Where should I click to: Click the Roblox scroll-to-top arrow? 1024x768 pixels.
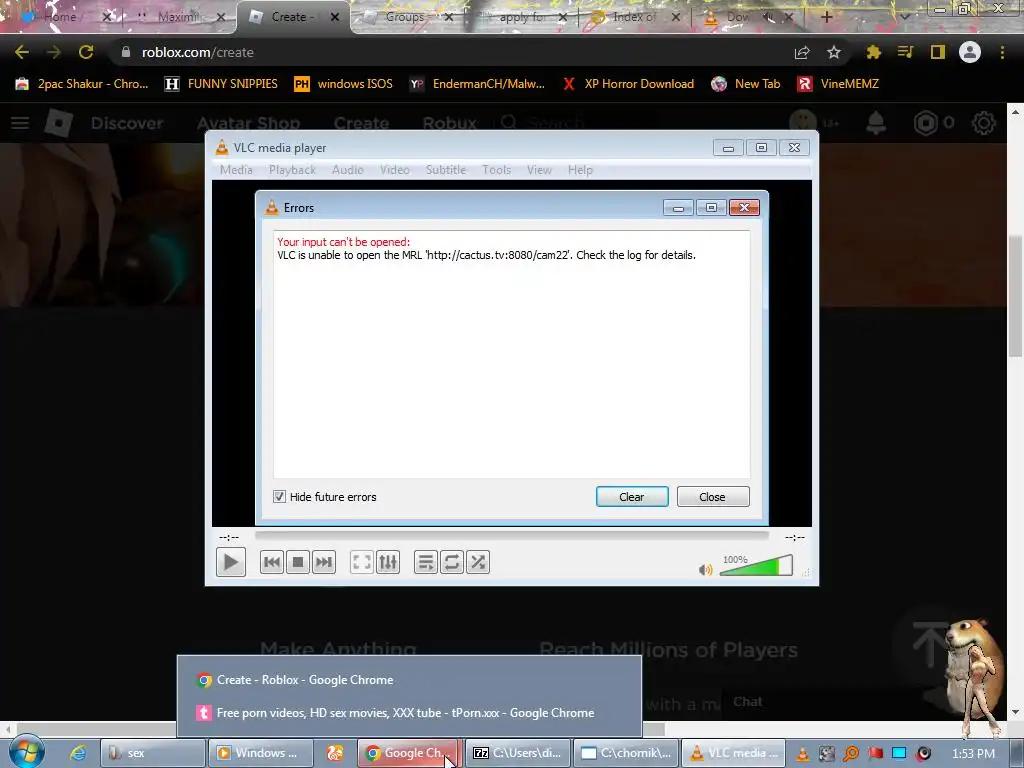click(x=931, y=645)
